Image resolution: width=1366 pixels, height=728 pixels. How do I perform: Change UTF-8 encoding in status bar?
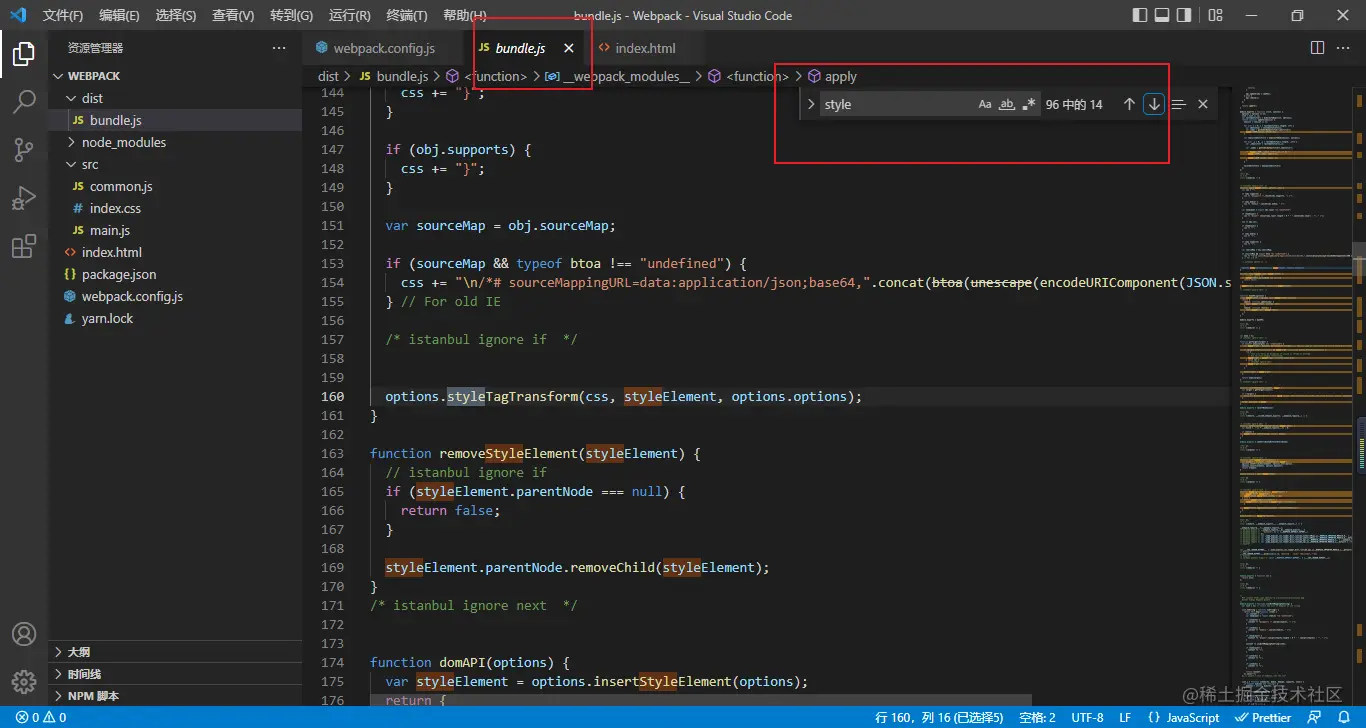pos(1087,717)
